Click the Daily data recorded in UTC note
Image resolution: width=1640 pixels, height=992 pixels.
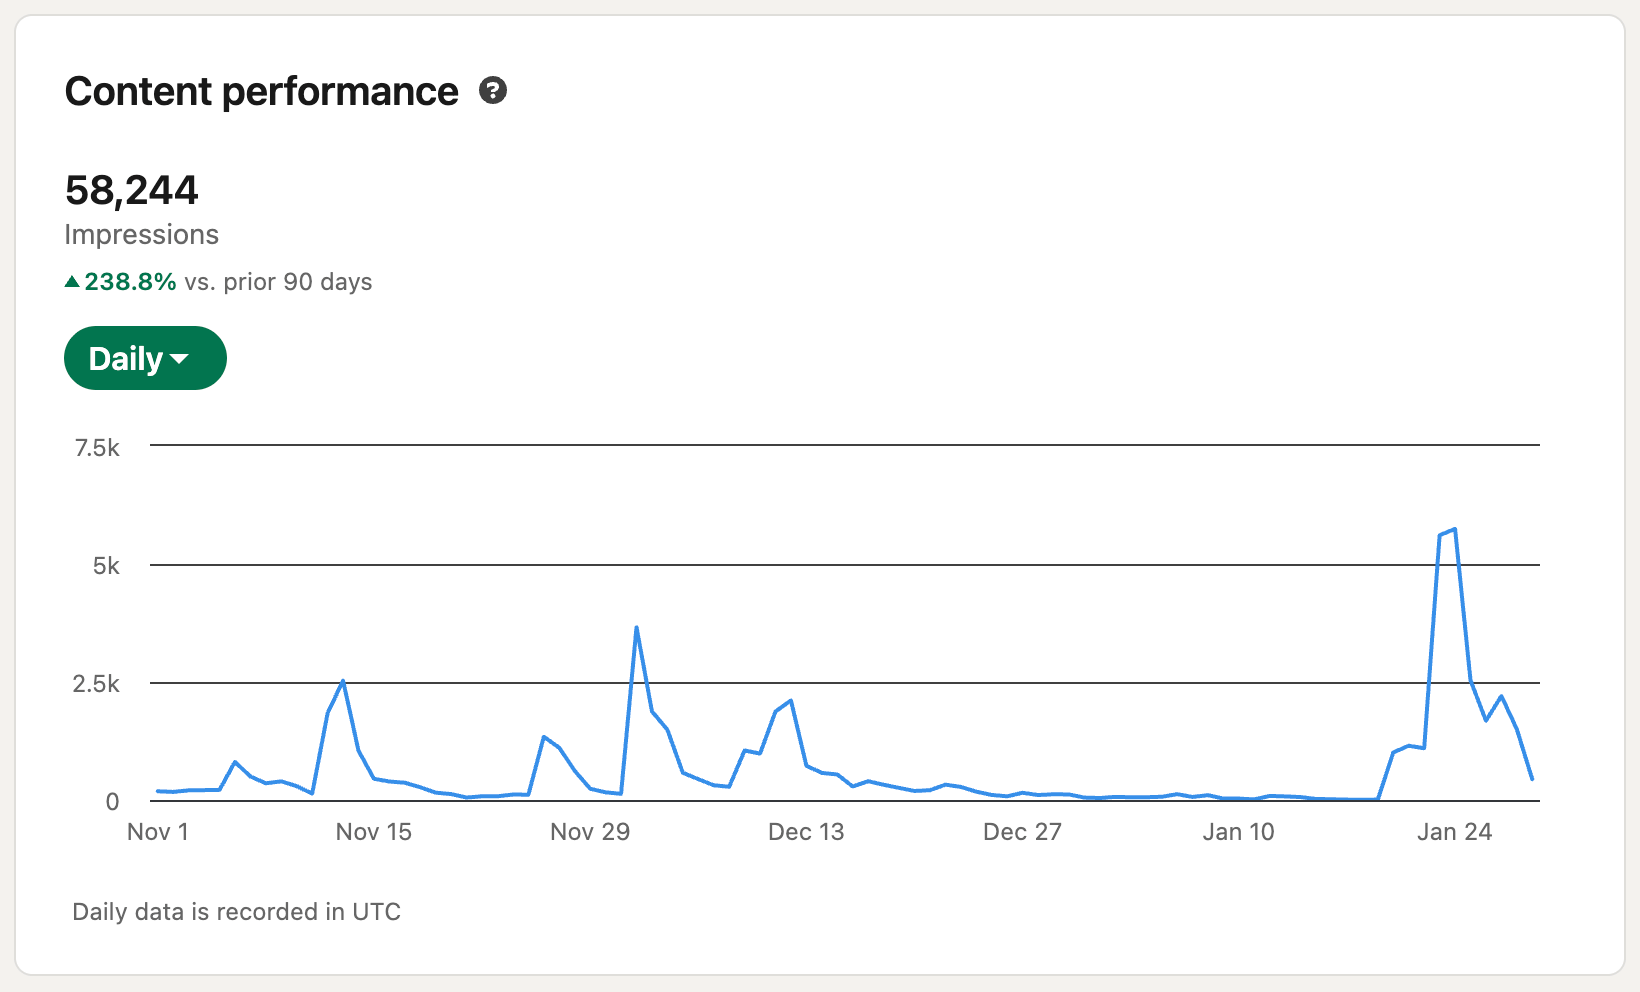[236, 912]
